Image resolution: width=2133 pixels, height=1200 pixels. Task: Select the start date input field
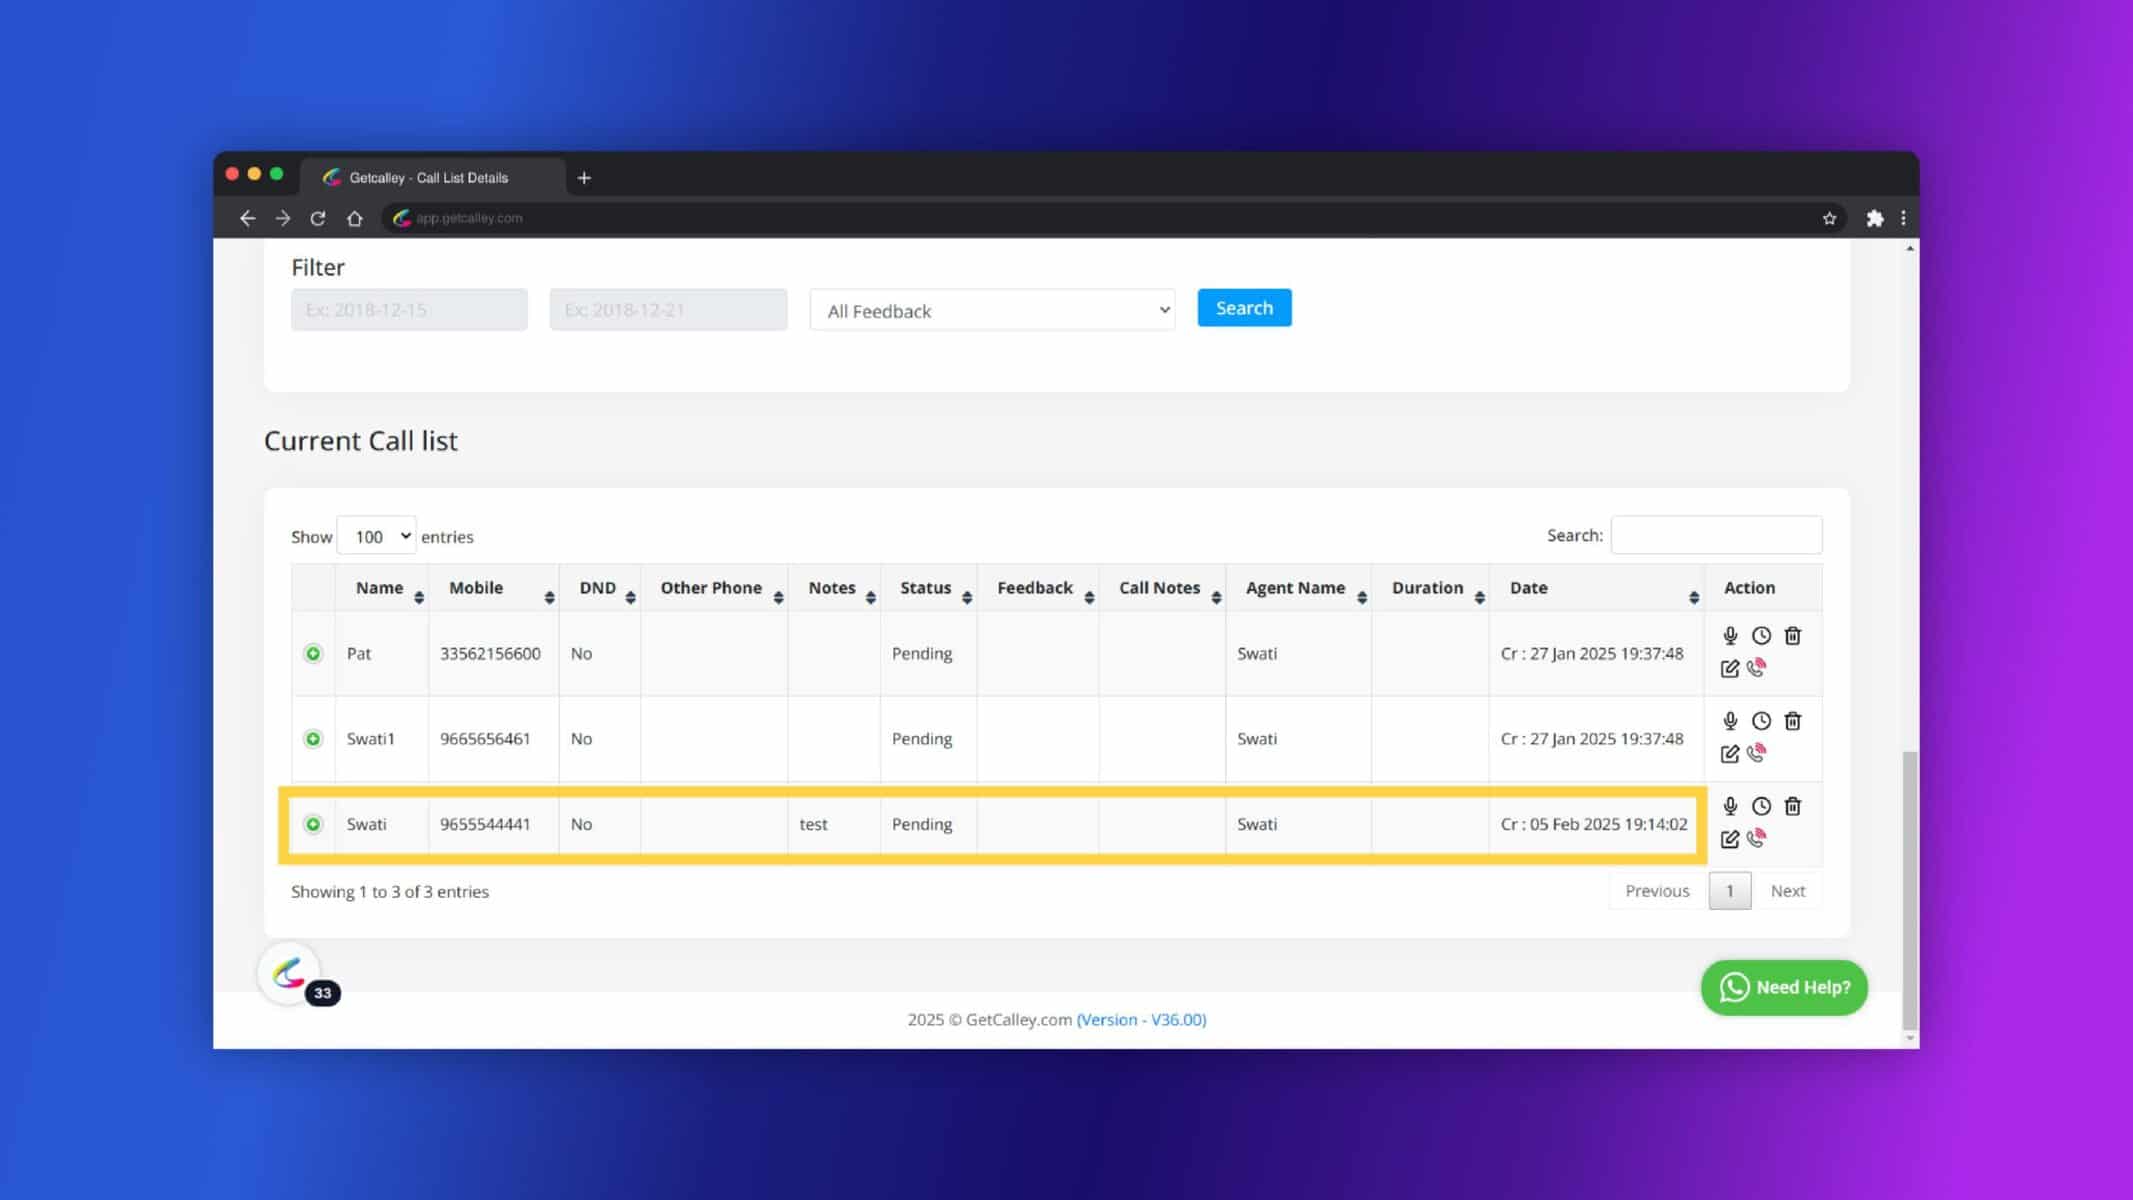click(x=410, y=309)
